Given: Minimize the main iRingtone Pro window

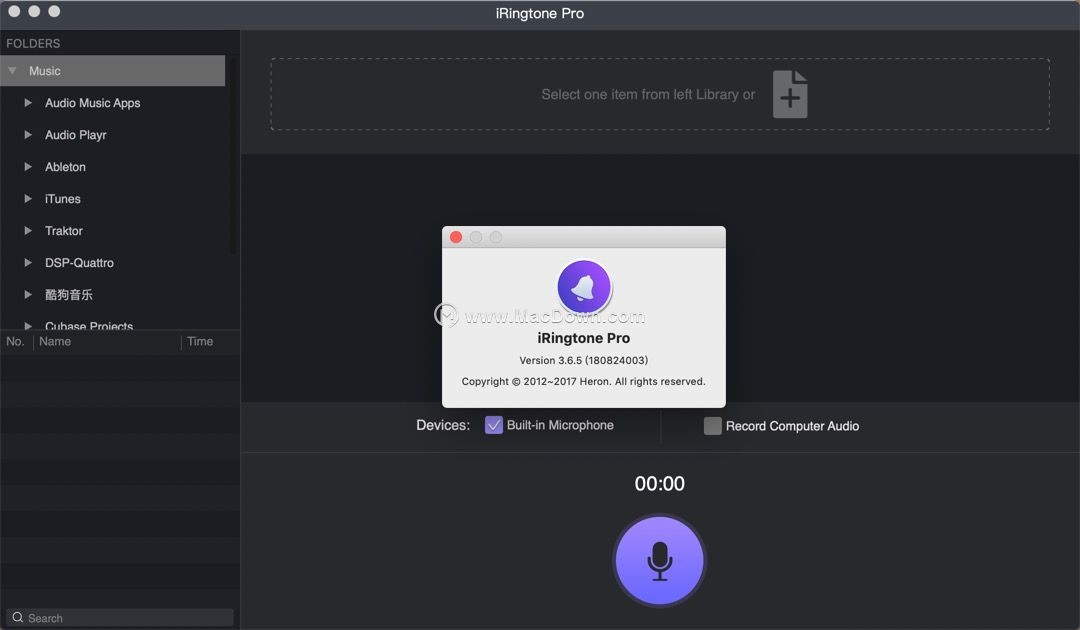Looking at the screenshot, I should click(x=34, y=11).
